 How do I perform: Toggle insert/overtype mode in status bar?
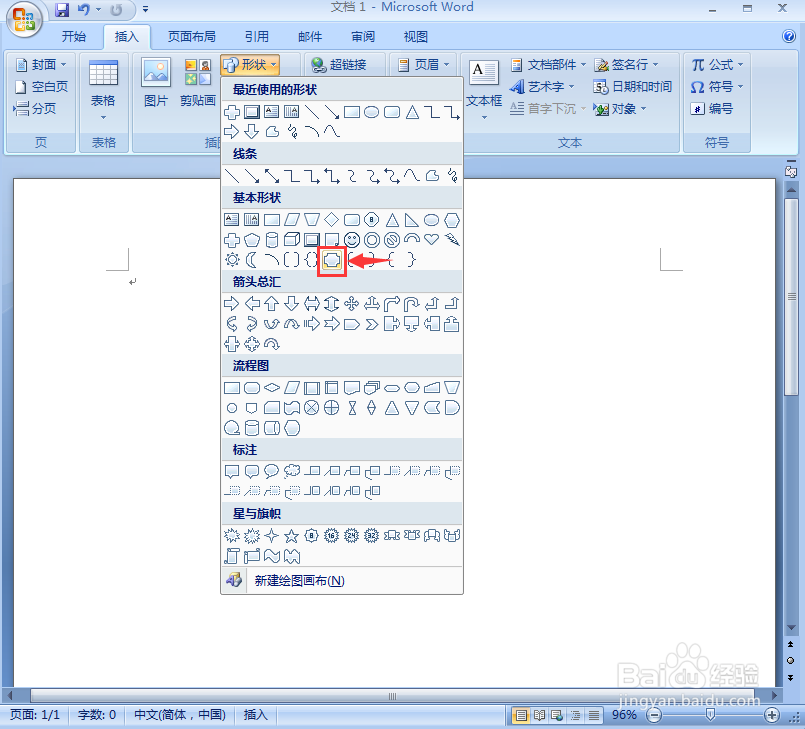tap(255, 715)
